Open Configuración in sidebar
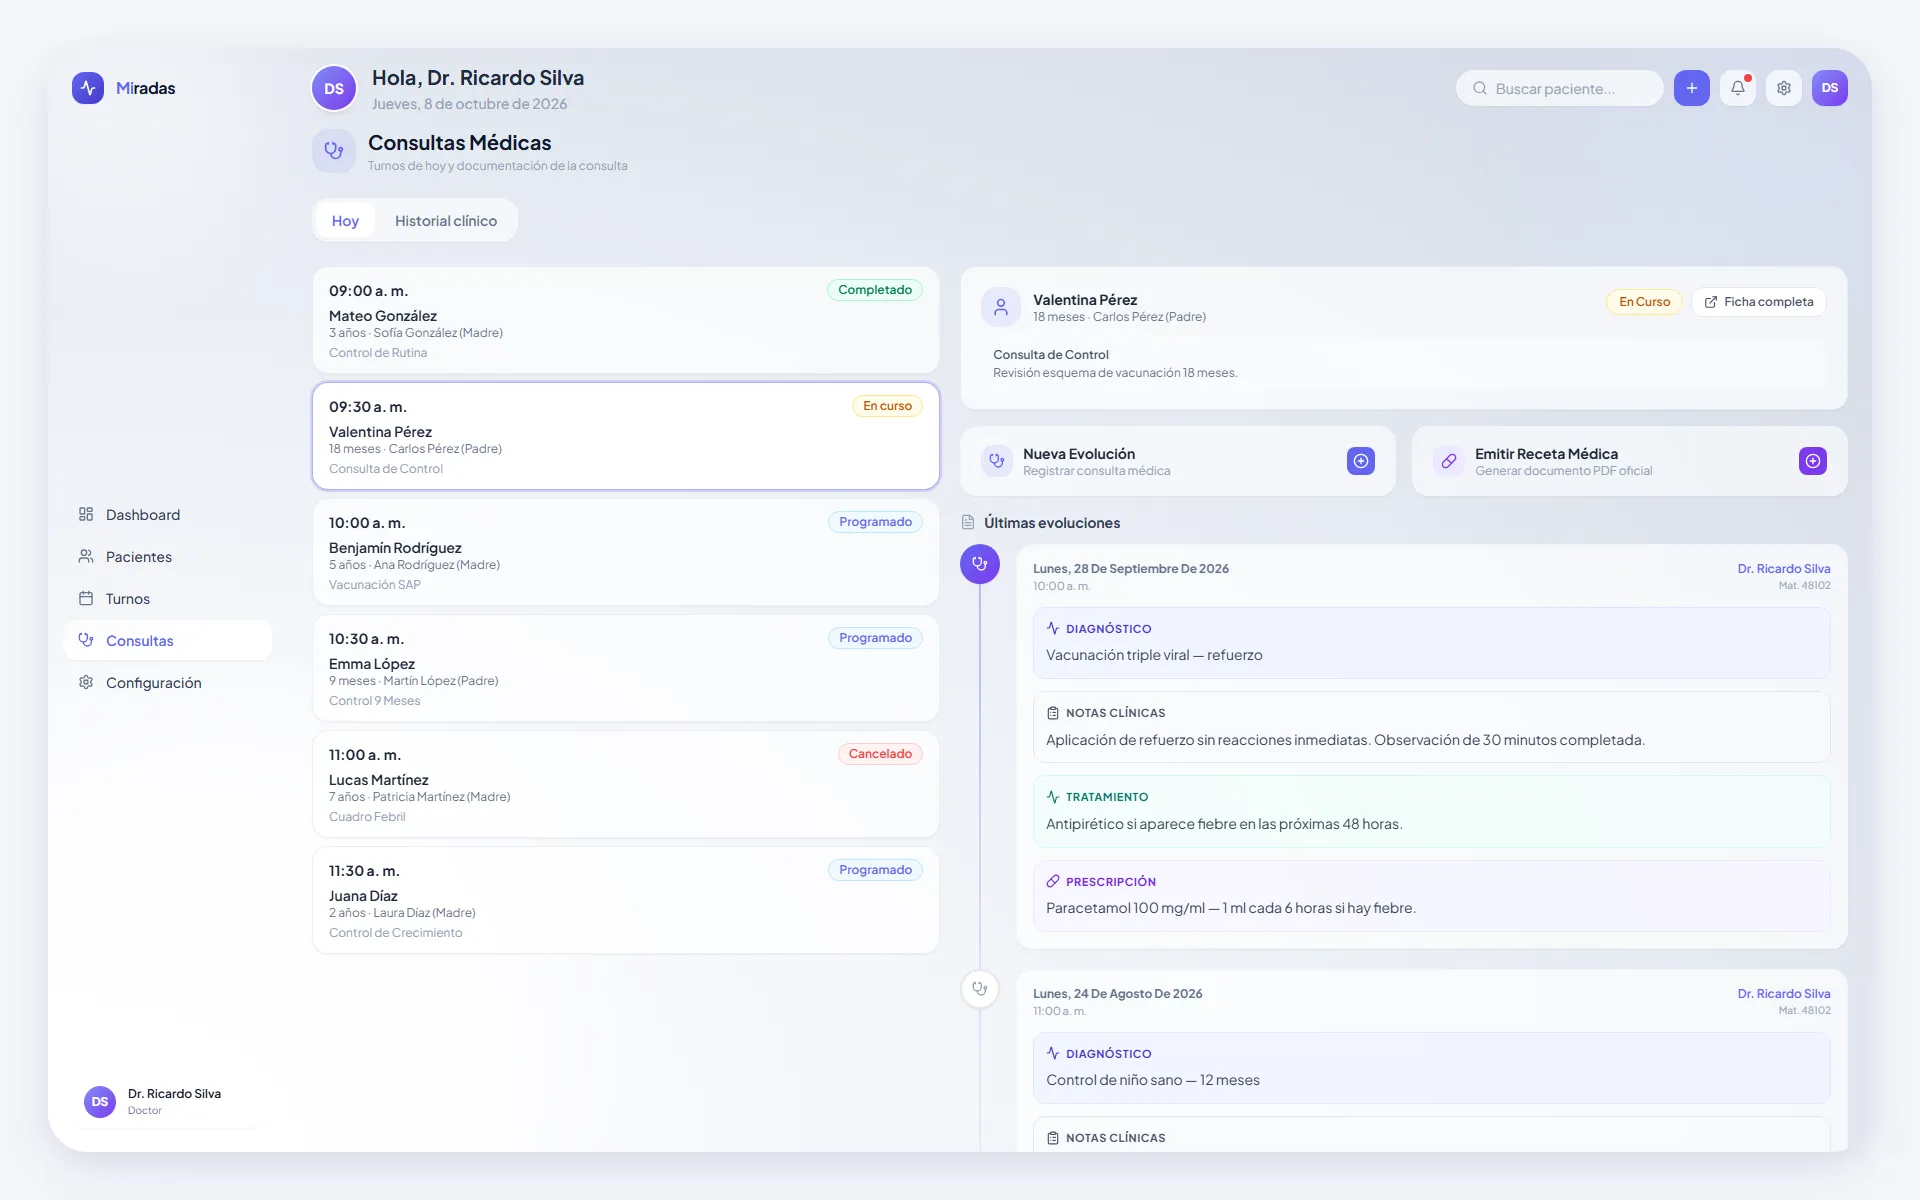The height and width of the screenshot is (1200, 1920). pyautogui.click(x=168, y=682)
